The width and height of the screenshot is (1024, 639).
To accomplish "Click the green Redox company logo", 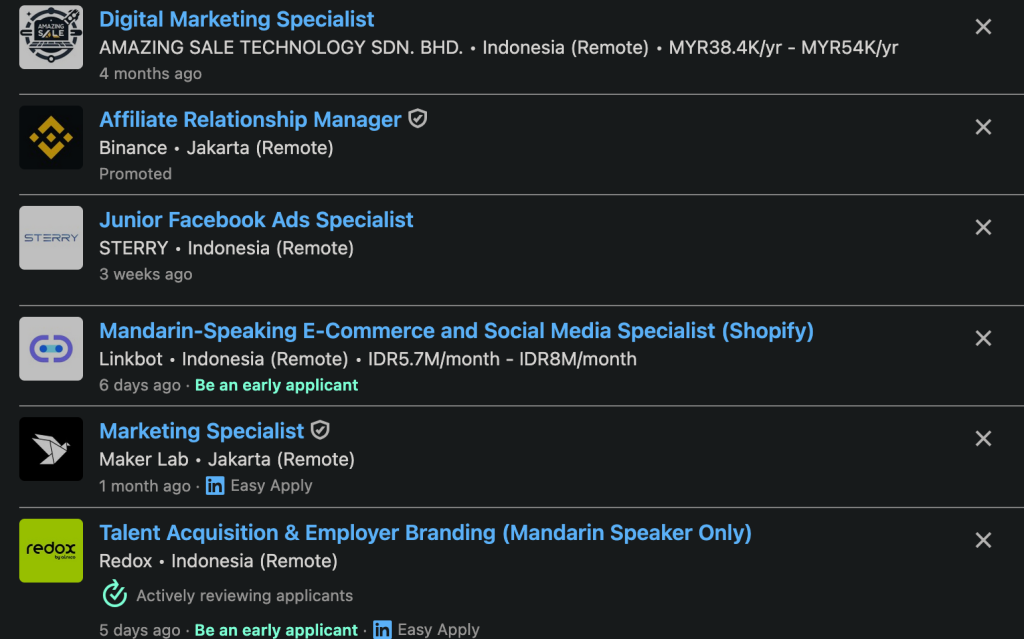I will [x=51, y=551].
